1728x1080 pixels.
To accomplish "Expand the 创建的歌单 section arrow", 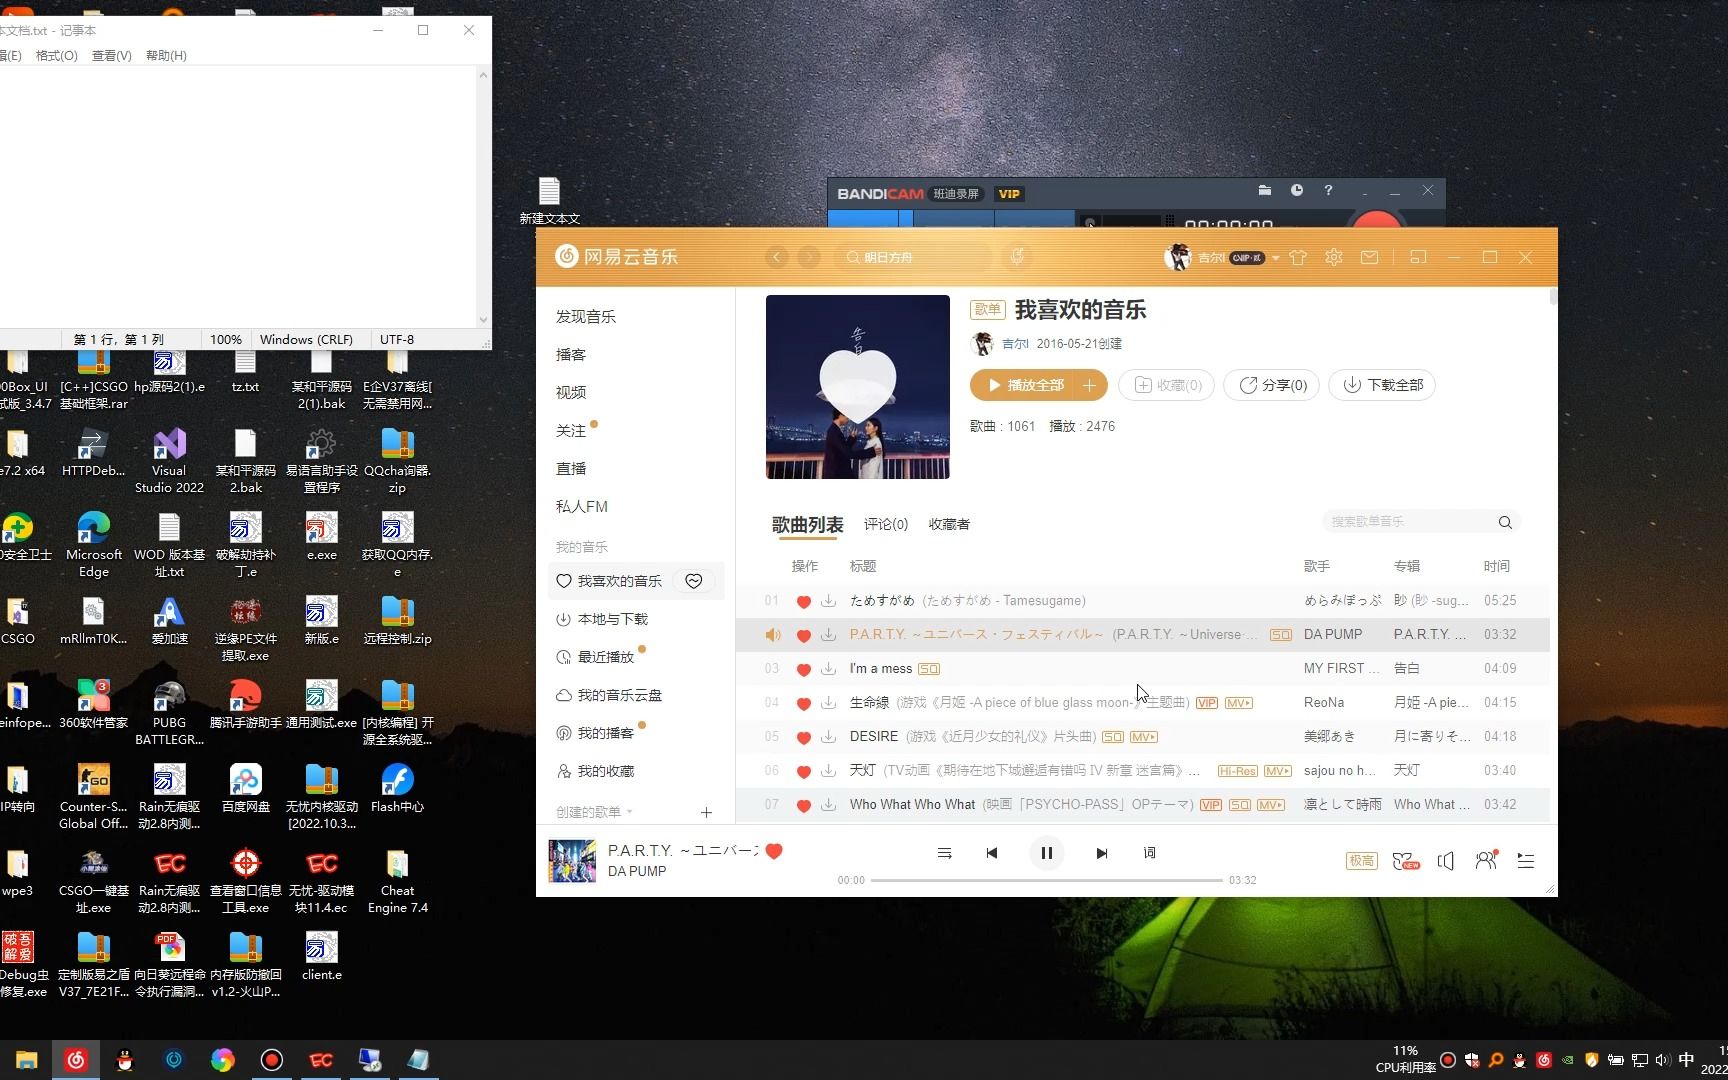I will [x=629, y=812].
